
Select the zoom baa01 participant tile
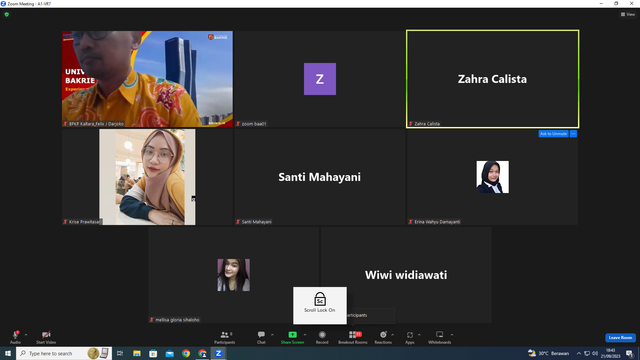click(320, 79)
